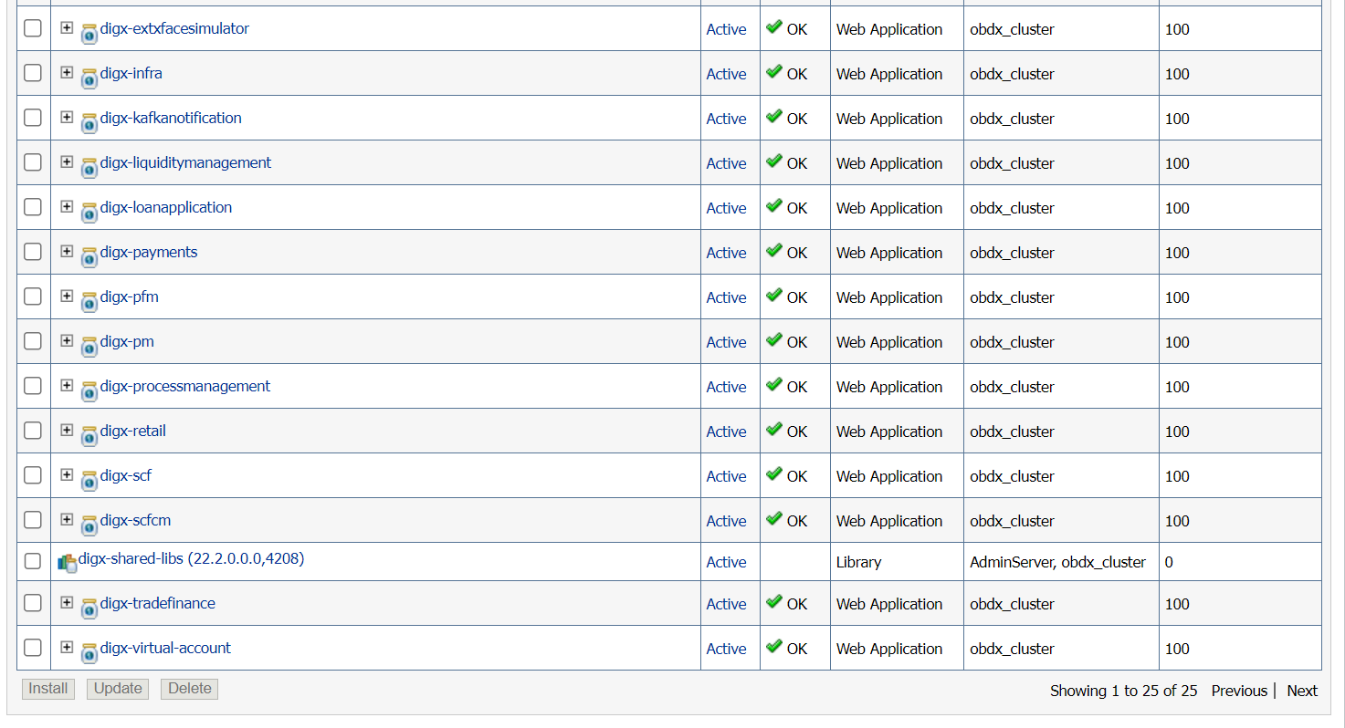
Task: Open the digx-payments deployment link
Action: click(149, 252)
